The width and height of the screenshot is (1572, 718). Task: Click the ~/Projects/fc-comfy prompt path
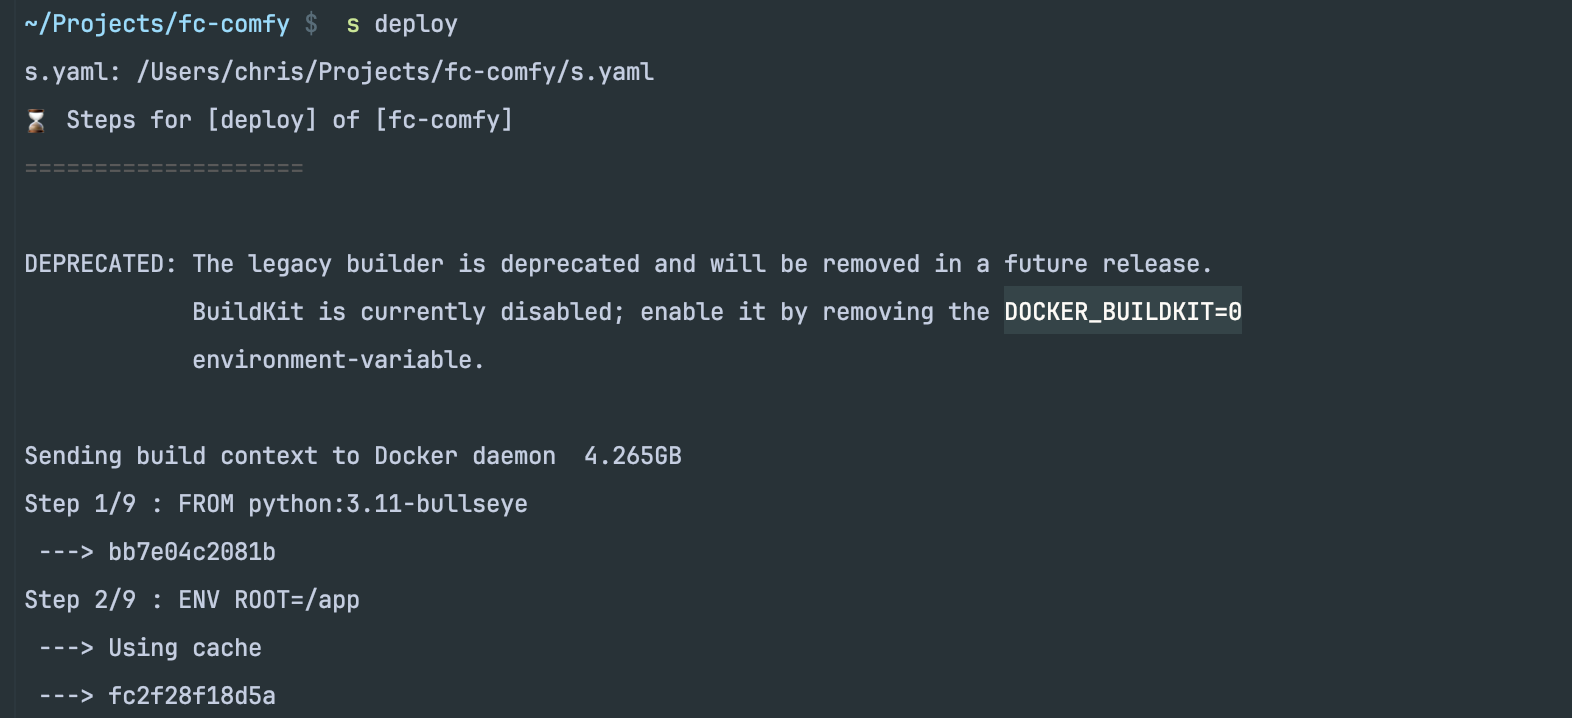[x=157, y=24]
